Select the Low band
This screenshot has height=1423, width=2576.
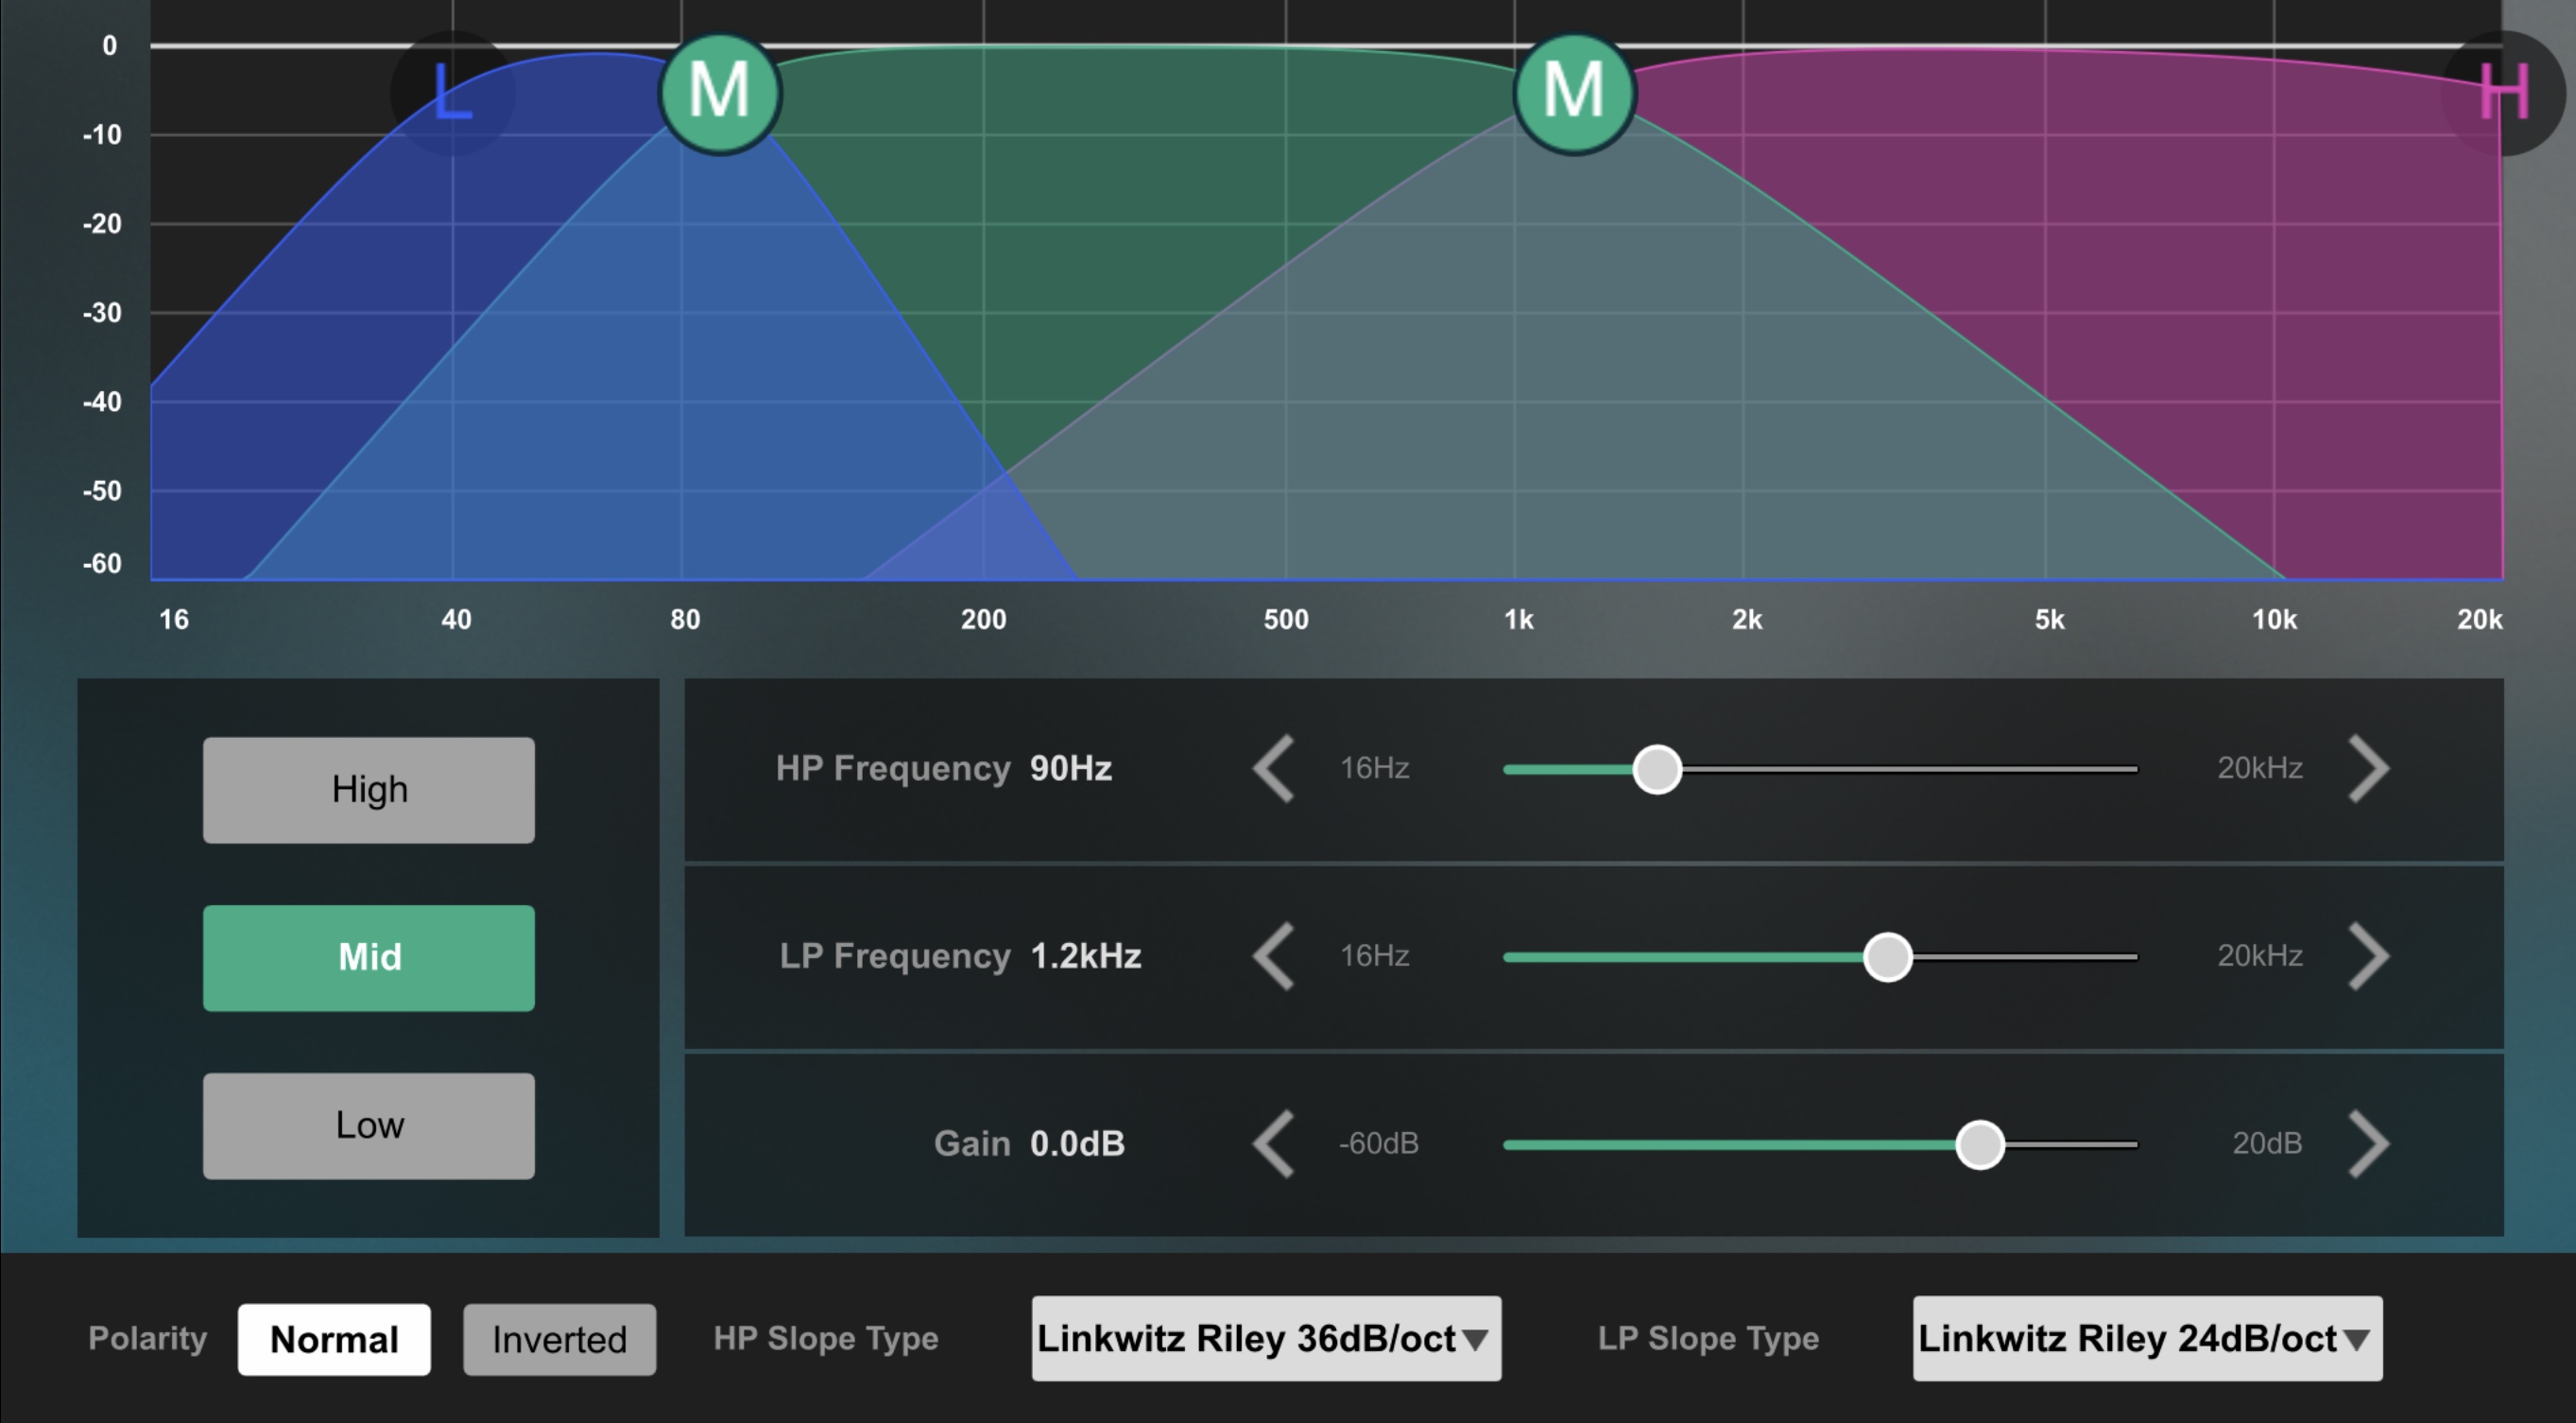coord(369,1125)
